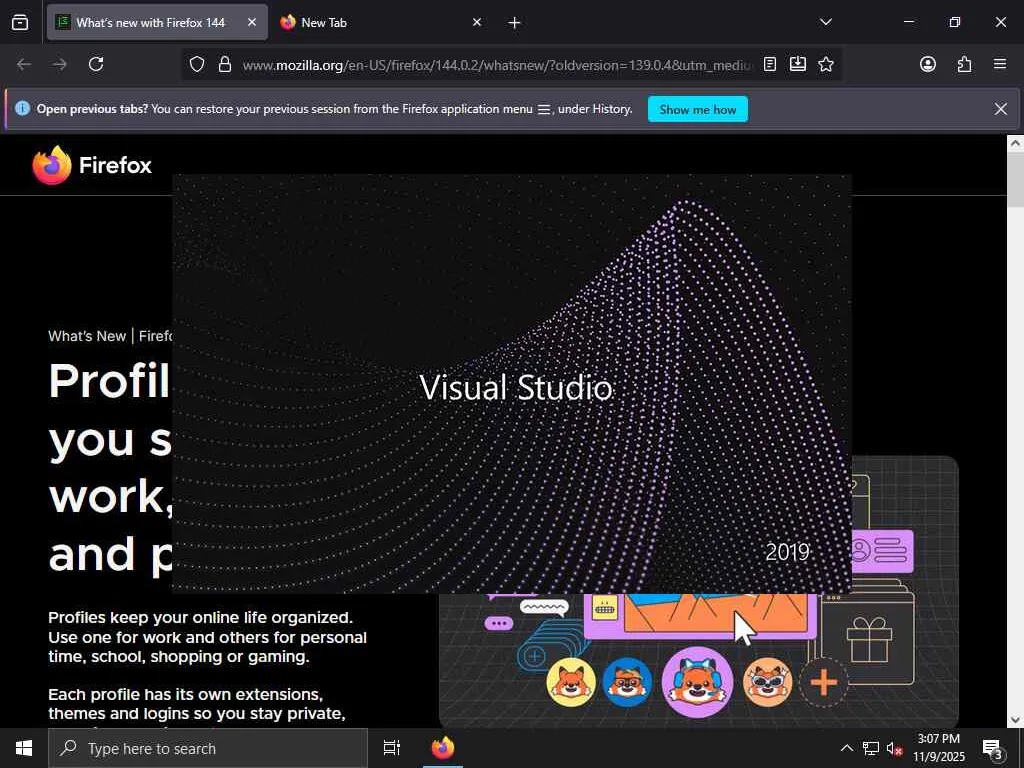Dismiss the Open previous tabs notification bar
The width and height of the screenshot is (1024, 768).
tap(1000, 109)
